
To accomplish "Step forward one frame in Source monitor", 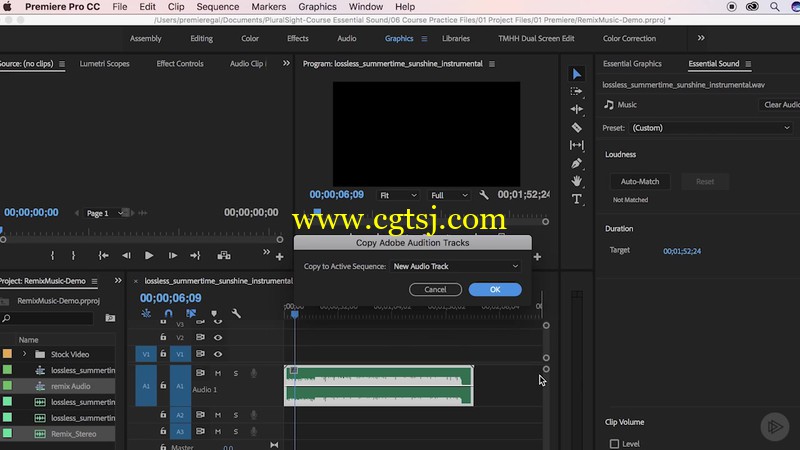I will [172, 256].
